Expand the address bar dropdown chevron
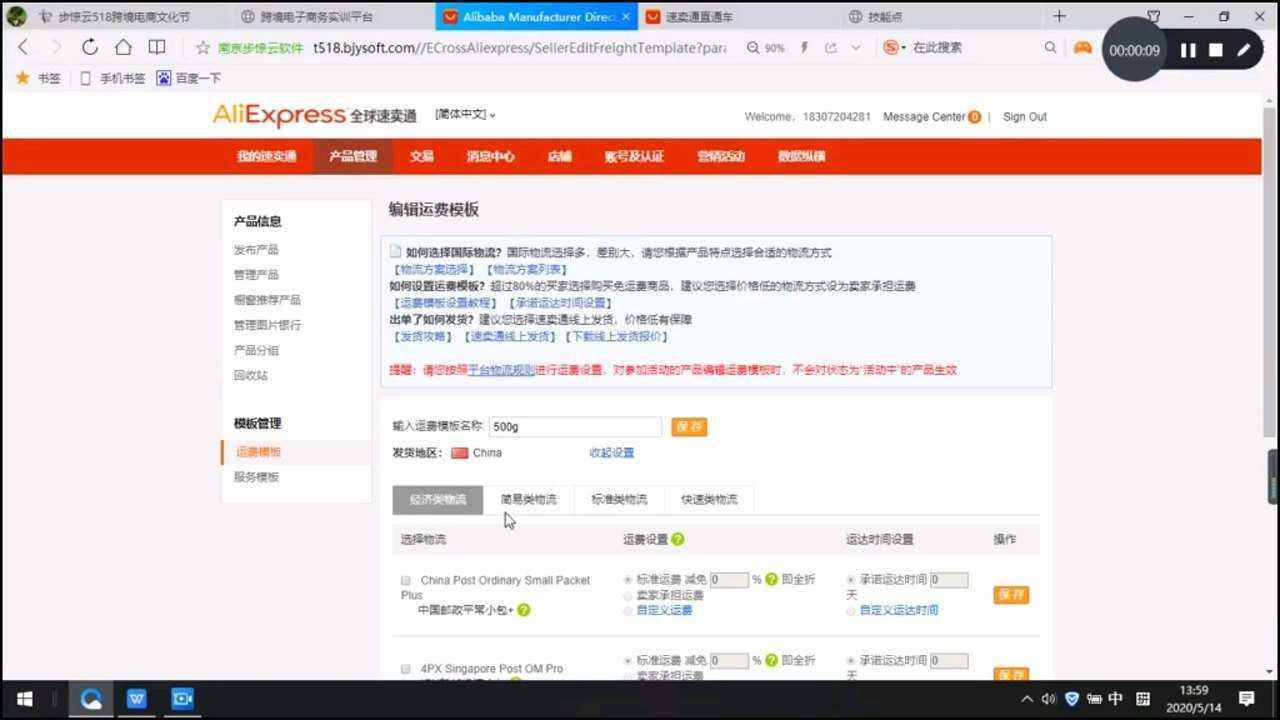The width and height of the screenshot is (1280, 720). point(856,48)
